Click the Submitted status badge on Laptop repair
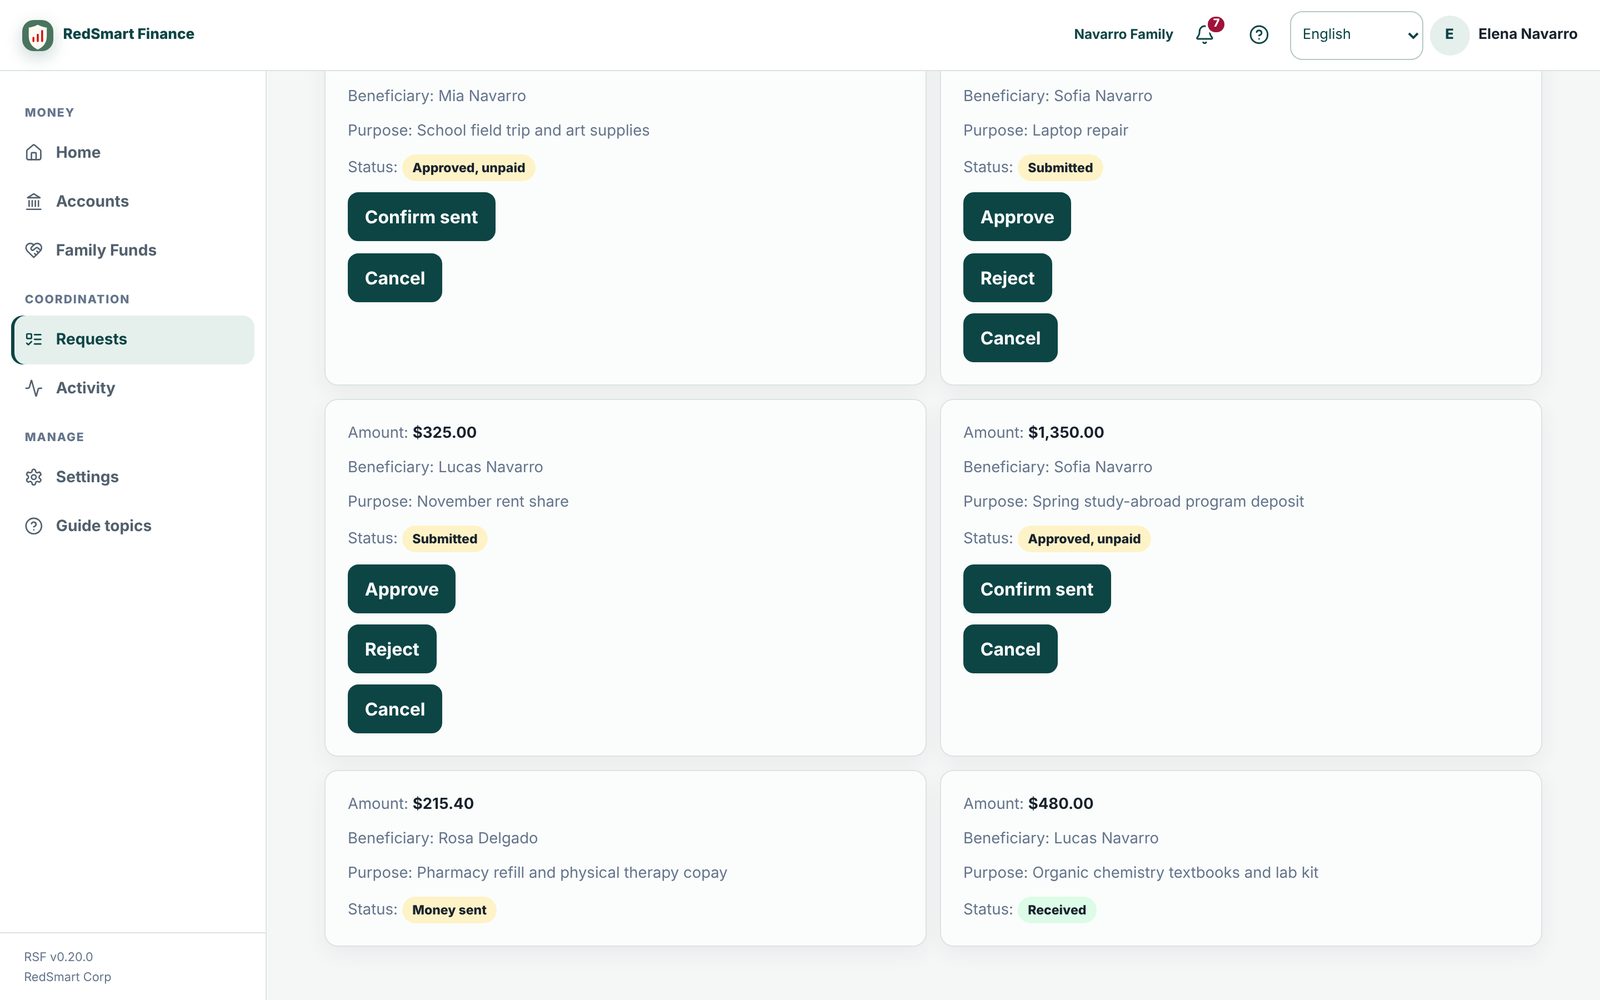1600x1000 pixels. pos(1060,168)
